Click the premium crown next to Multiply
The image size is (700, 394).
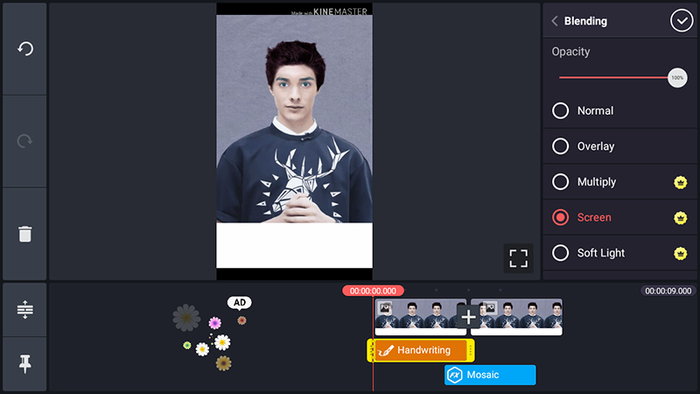pos(680,182)
